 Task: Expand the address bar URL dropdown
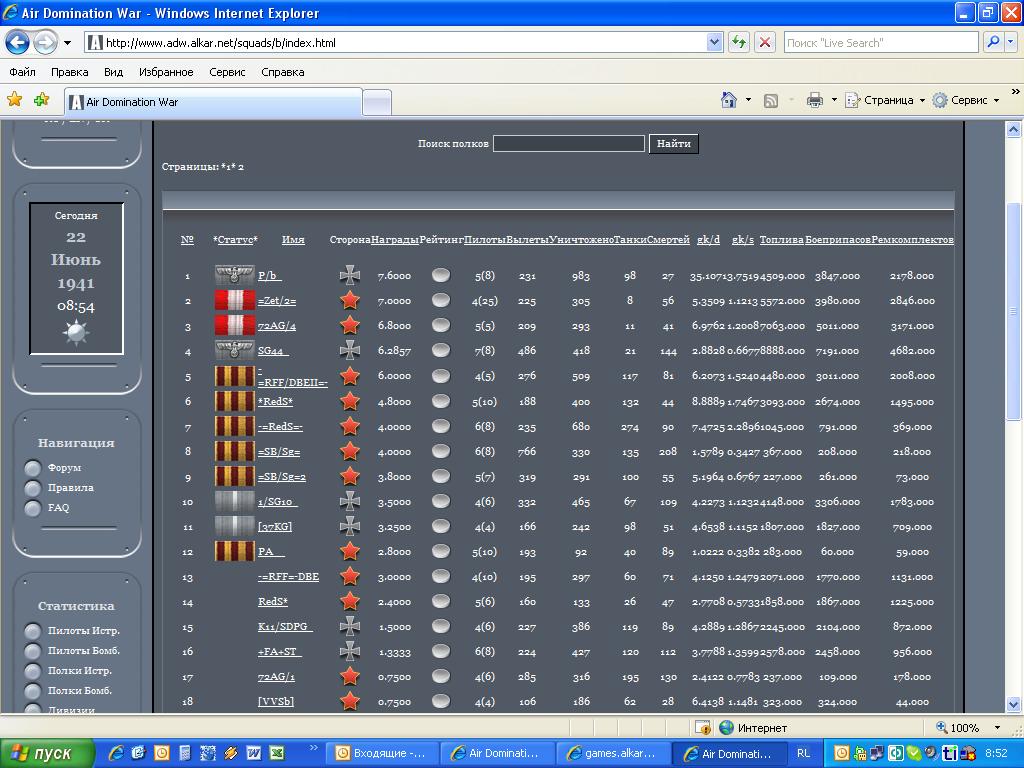tap(714, 42)
